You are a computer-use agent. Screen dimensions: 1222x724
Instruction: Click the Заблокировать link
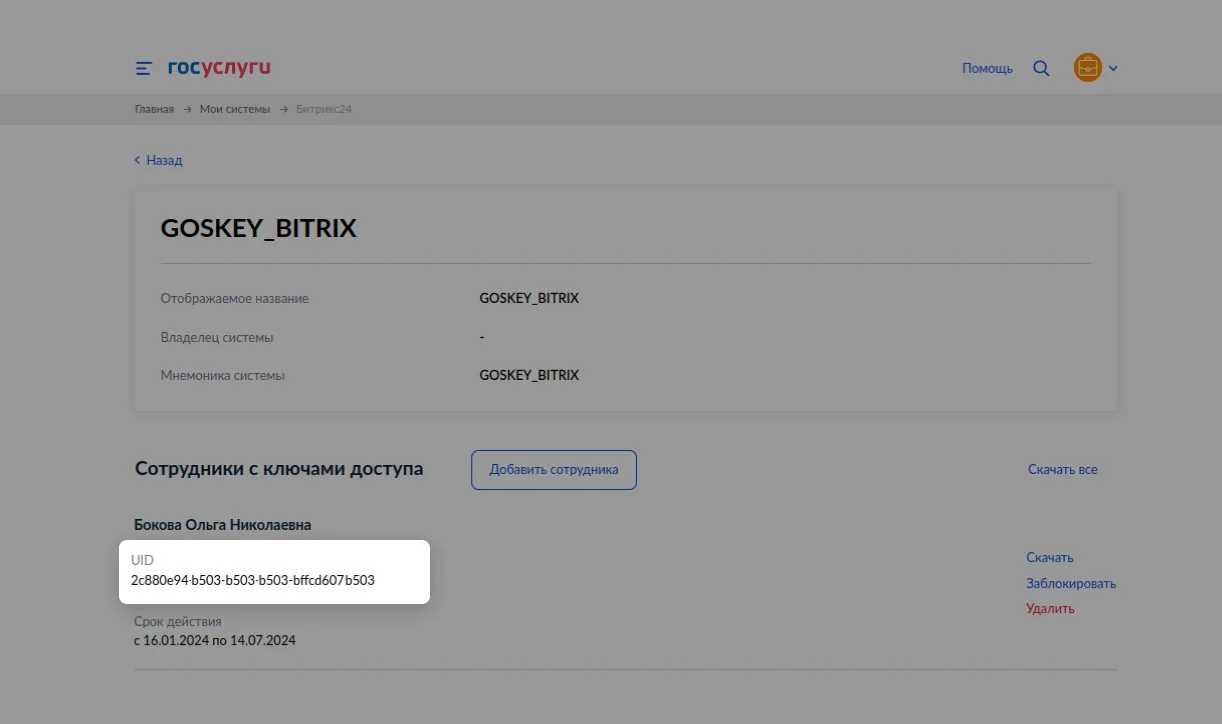[x=1071, y=584]
